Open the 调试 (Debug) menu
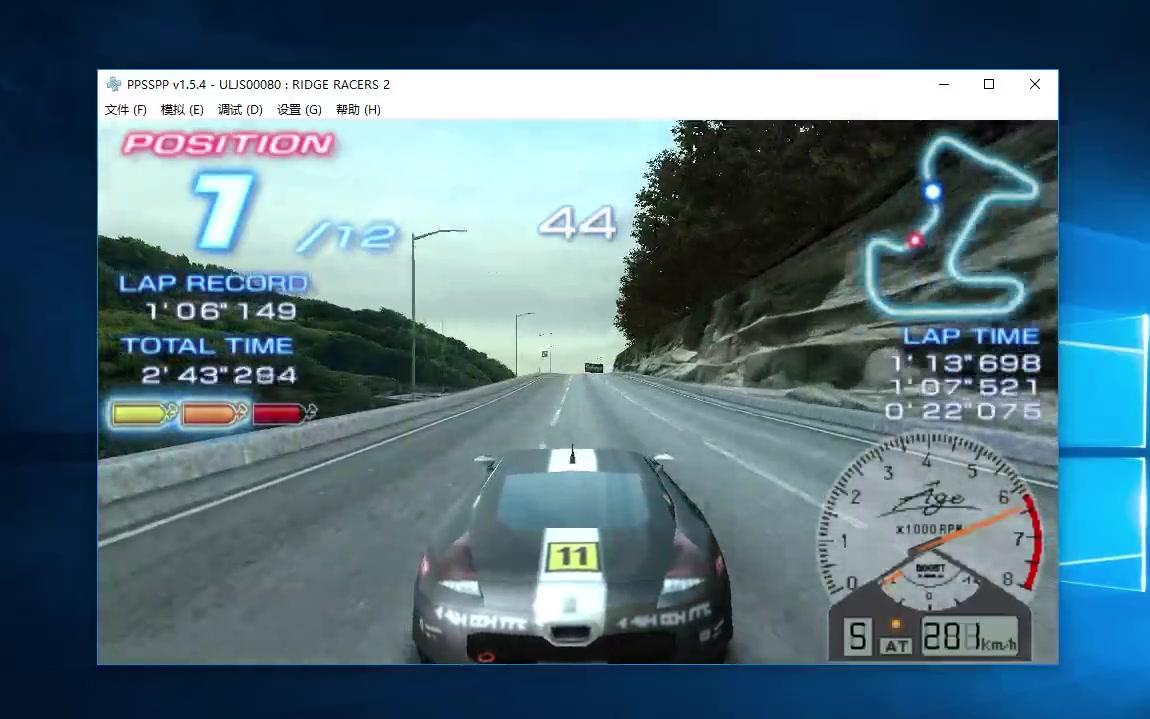This screenshot has height=719, width=1150. [x=240, y=110]
